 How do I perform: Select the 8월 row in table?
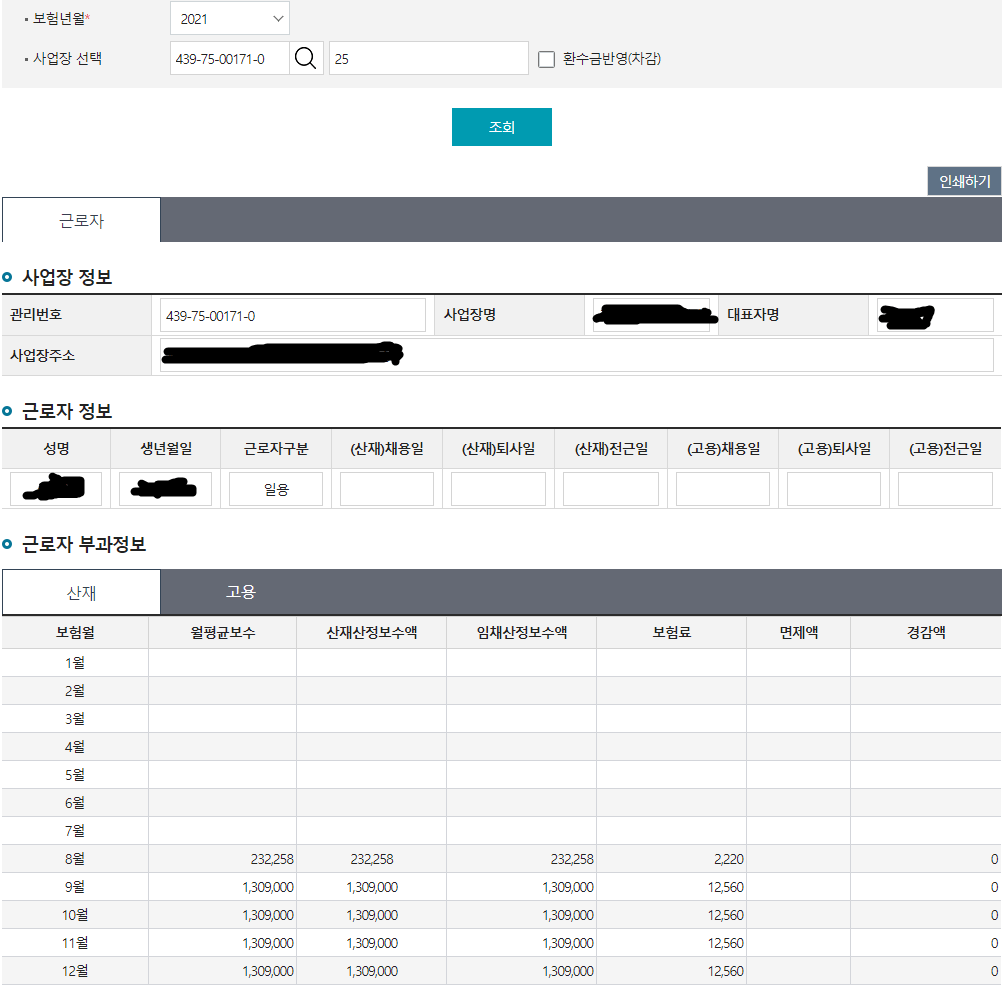tap(75, 859)
